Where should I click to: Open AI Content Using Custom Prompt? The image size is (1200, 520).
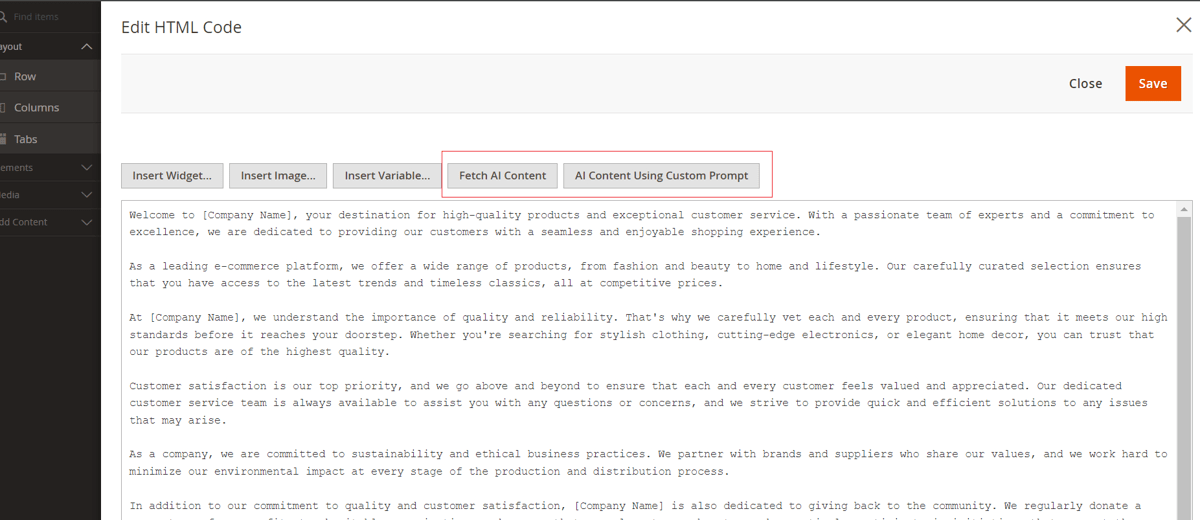coord(661,176)
